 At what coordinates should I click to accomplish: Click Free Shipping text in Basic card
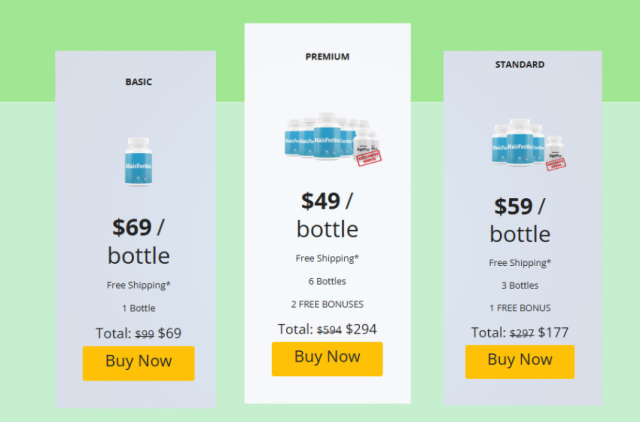click(x=138, y=285)
